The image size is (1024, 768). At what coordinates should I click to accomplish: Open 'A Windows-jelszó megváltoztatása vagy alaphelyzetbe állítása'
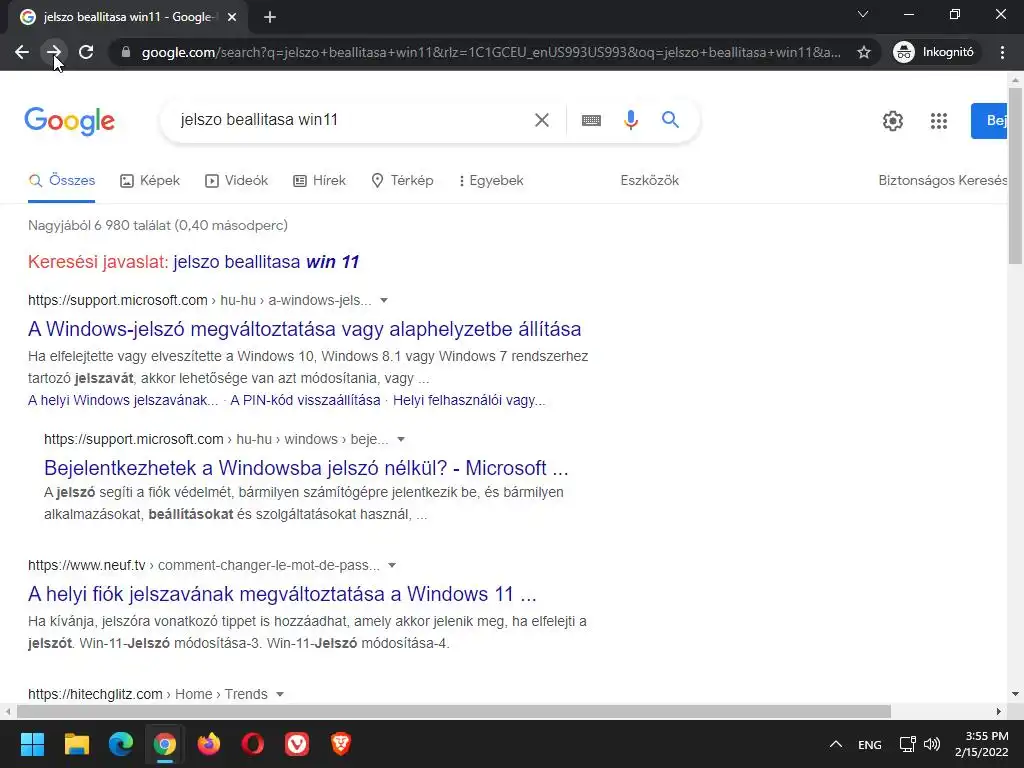pyautogui.click(x=304, y=329)
